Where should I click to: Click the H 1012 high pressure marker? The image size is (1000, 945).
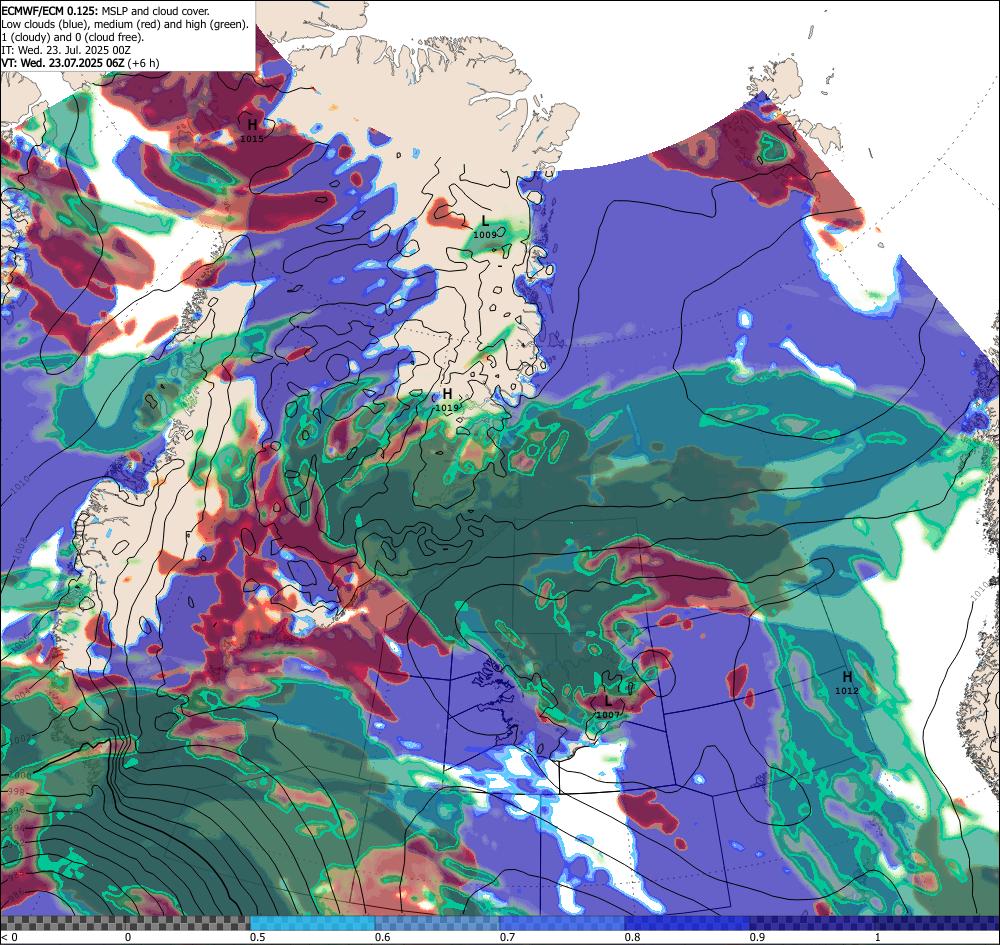(x=847, y=682)
